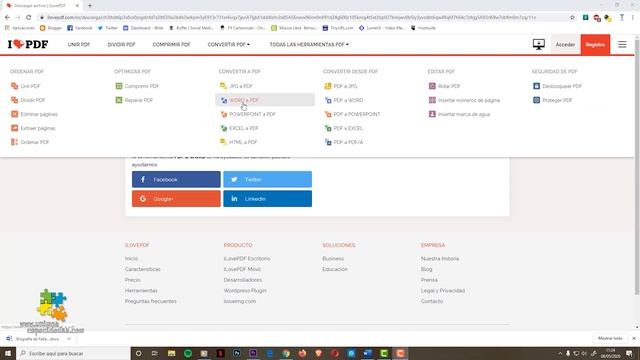Open the Facebook bookmark in bookmarks bar
Image resolution: width=640 pixels, height=360 pixels.
[80, 28]
